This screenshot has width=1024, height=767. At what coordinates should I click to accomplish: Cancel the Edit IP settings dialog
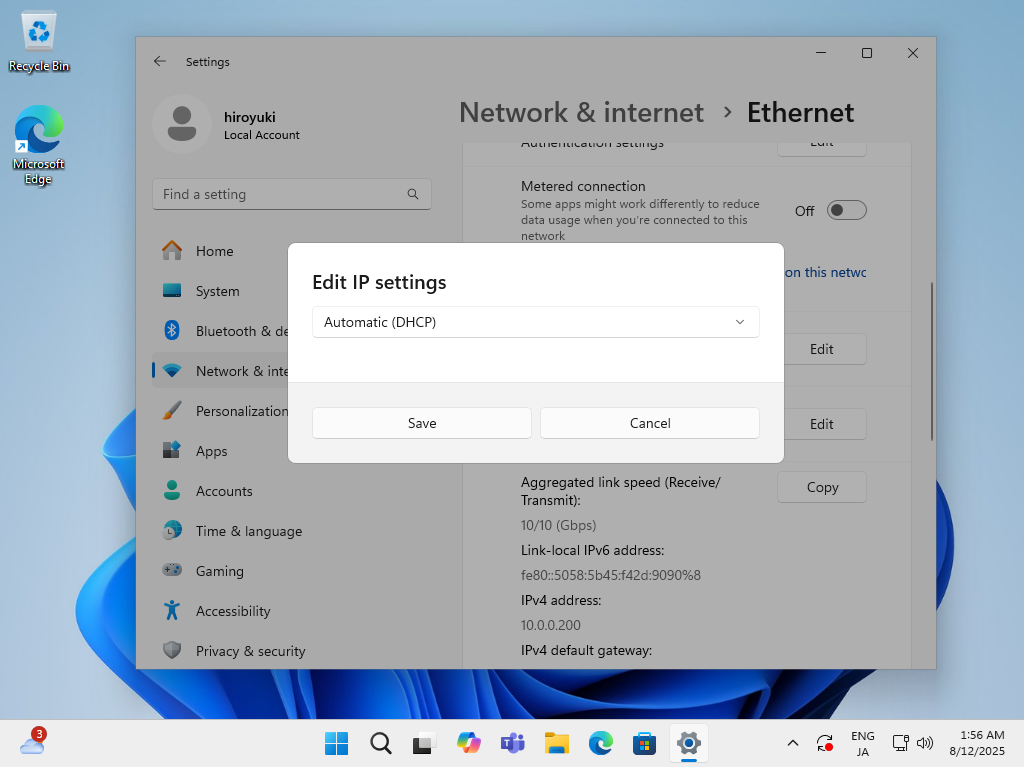(649, 423)
